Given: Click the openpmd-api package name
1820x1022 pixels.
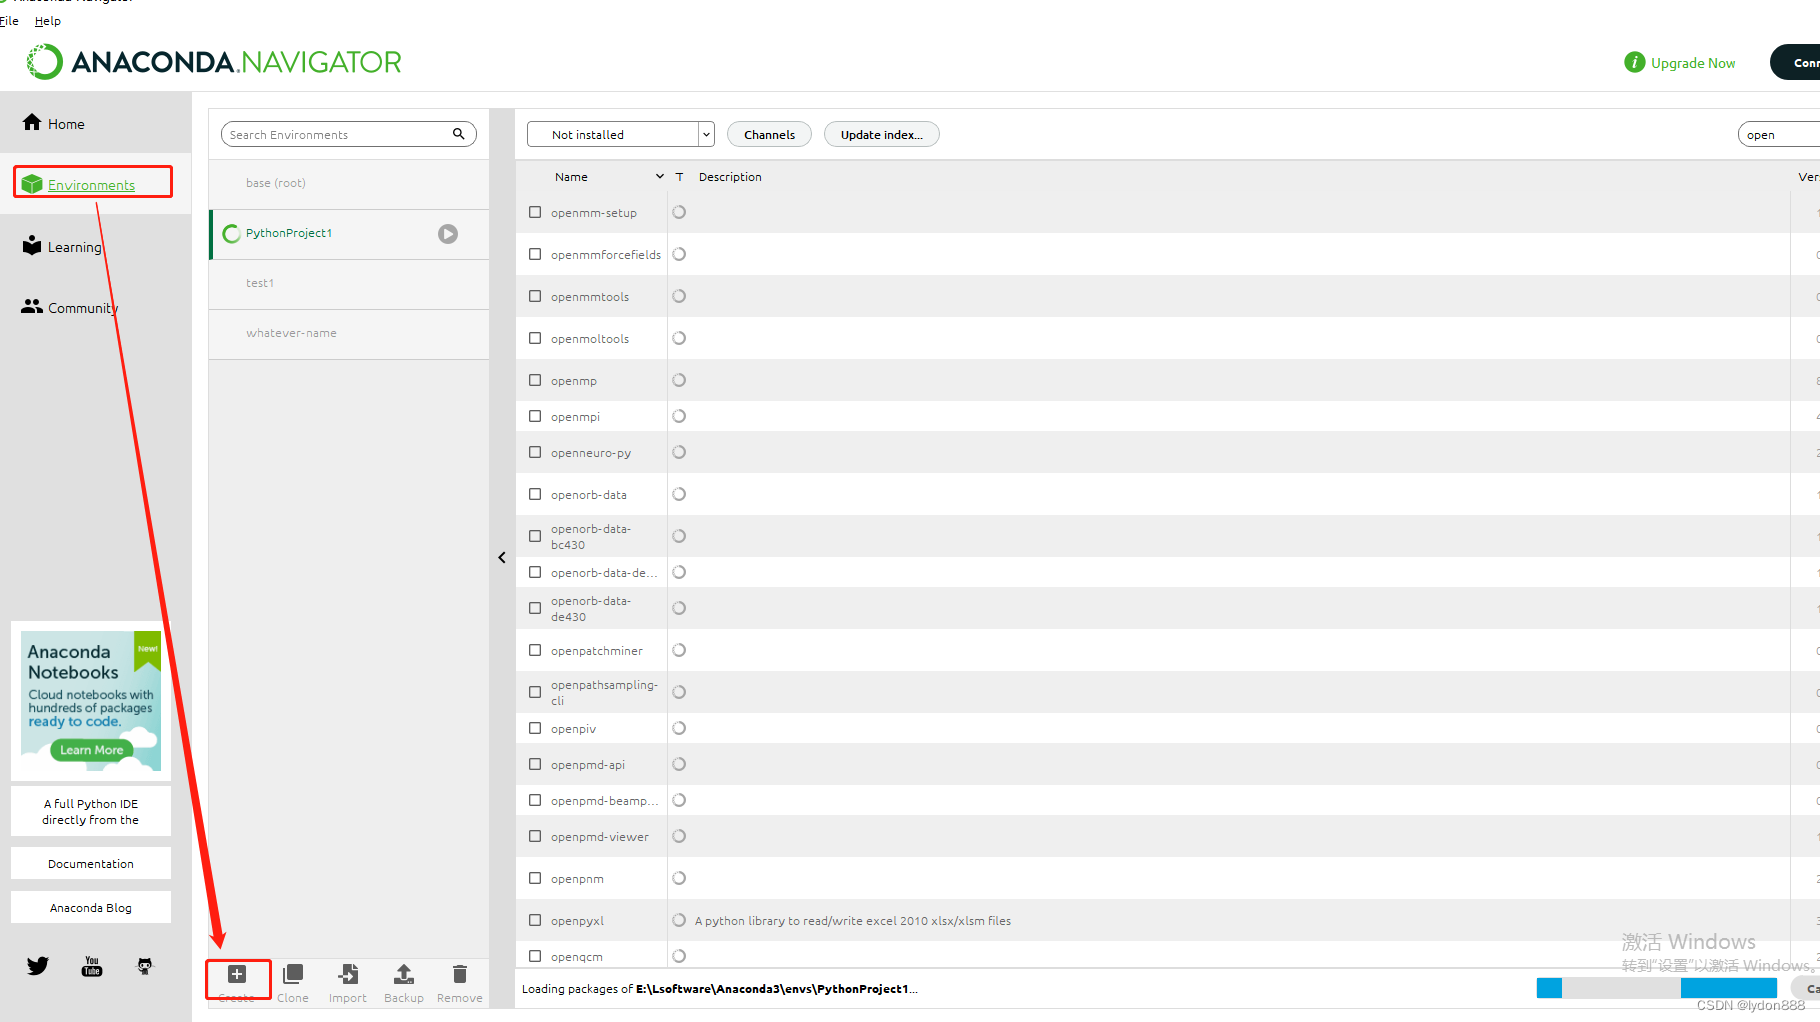Looking at the screenshot, I should point(587,764).
